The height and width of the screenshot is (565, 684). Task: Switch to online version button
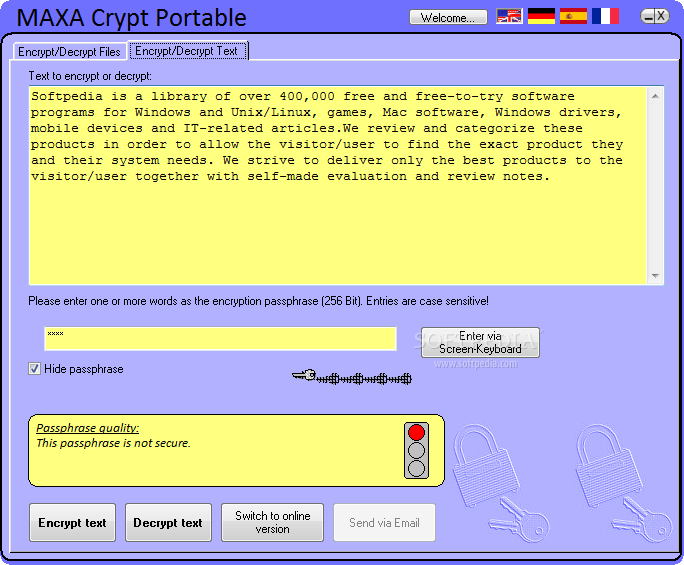(273, 523)
